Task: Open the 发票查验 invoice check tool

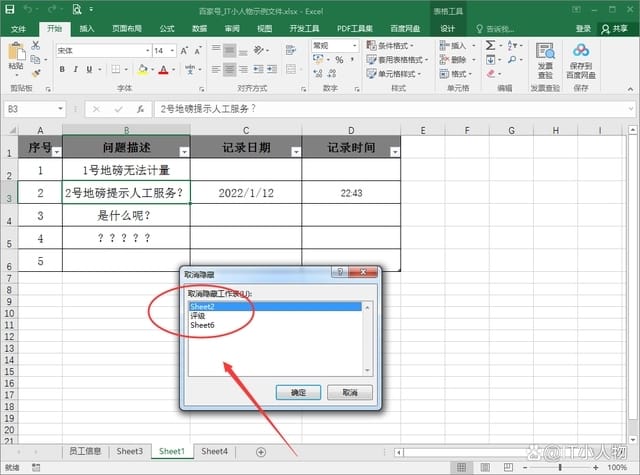Action: [545, 60]
